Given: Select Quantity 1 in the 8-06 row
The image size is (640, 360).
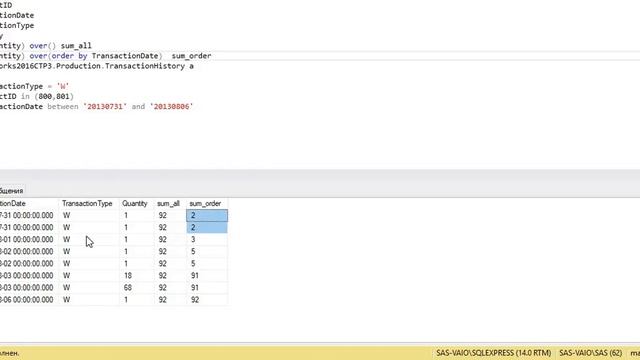Looking at the screenshot, I should pyautogui.click(x=137, y=300).
